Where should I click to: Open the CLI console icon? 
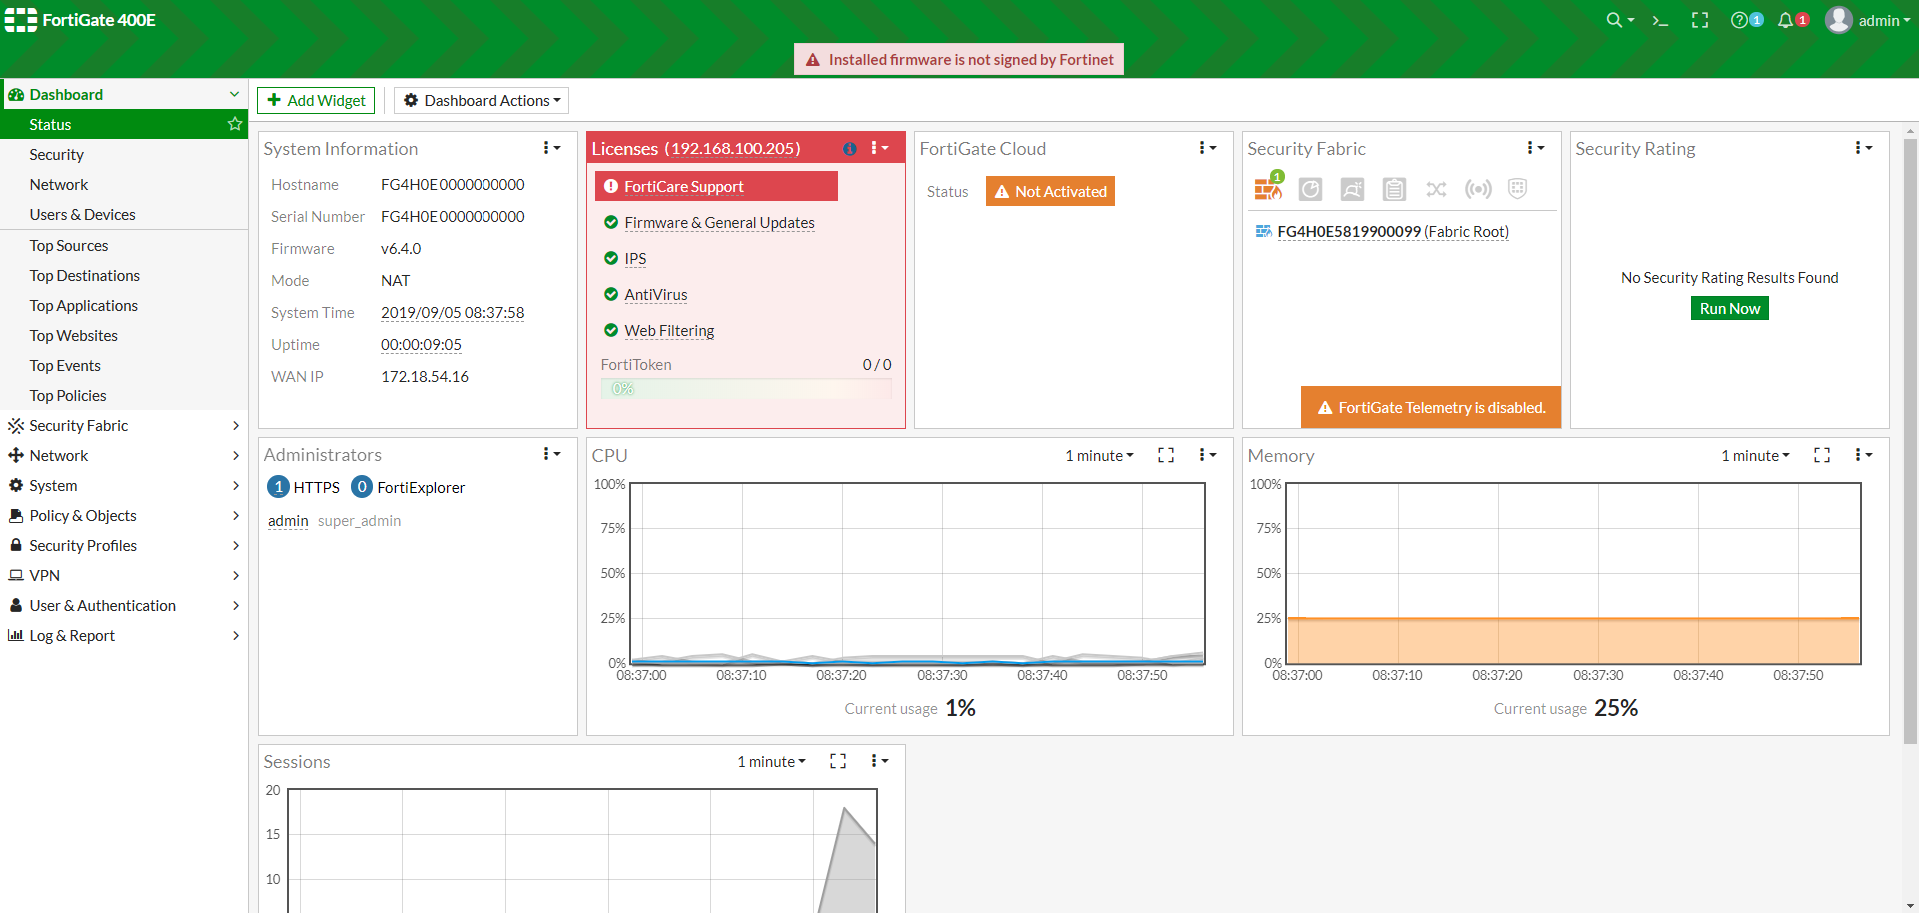click(x=1660, y=20)
